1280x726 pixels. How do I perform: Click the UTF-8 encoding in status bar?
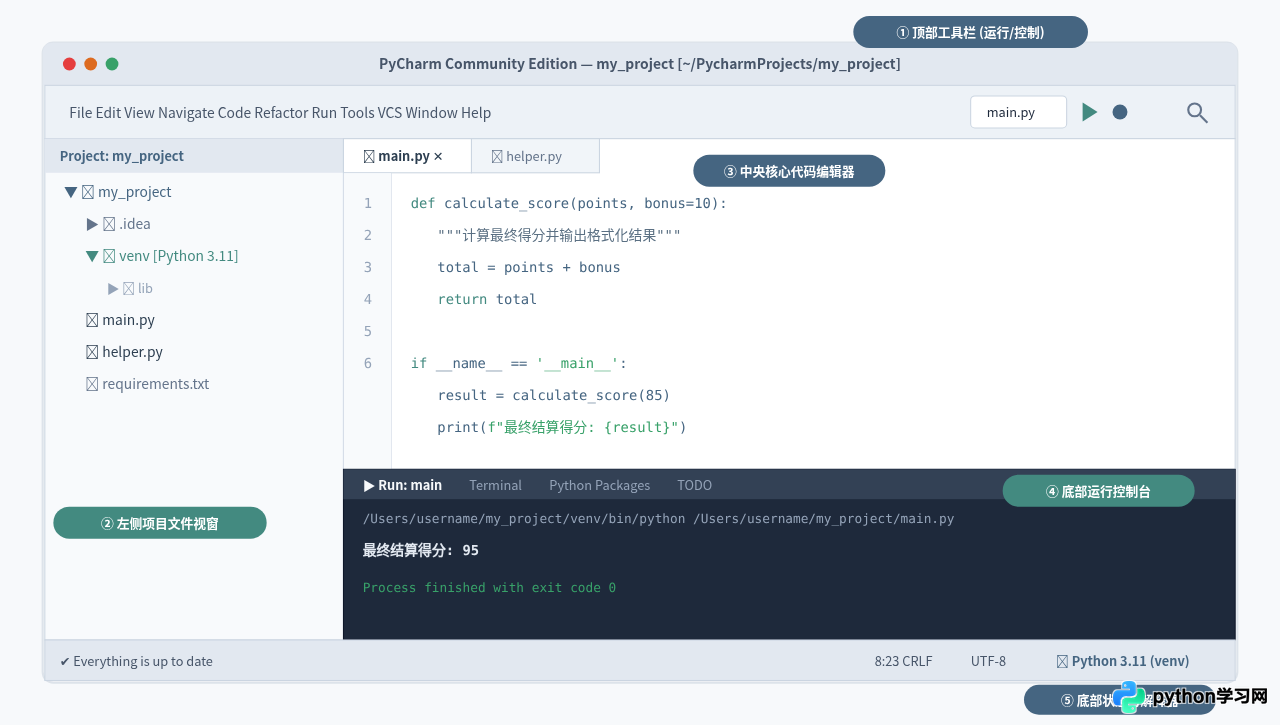click(x=988, y=661)
